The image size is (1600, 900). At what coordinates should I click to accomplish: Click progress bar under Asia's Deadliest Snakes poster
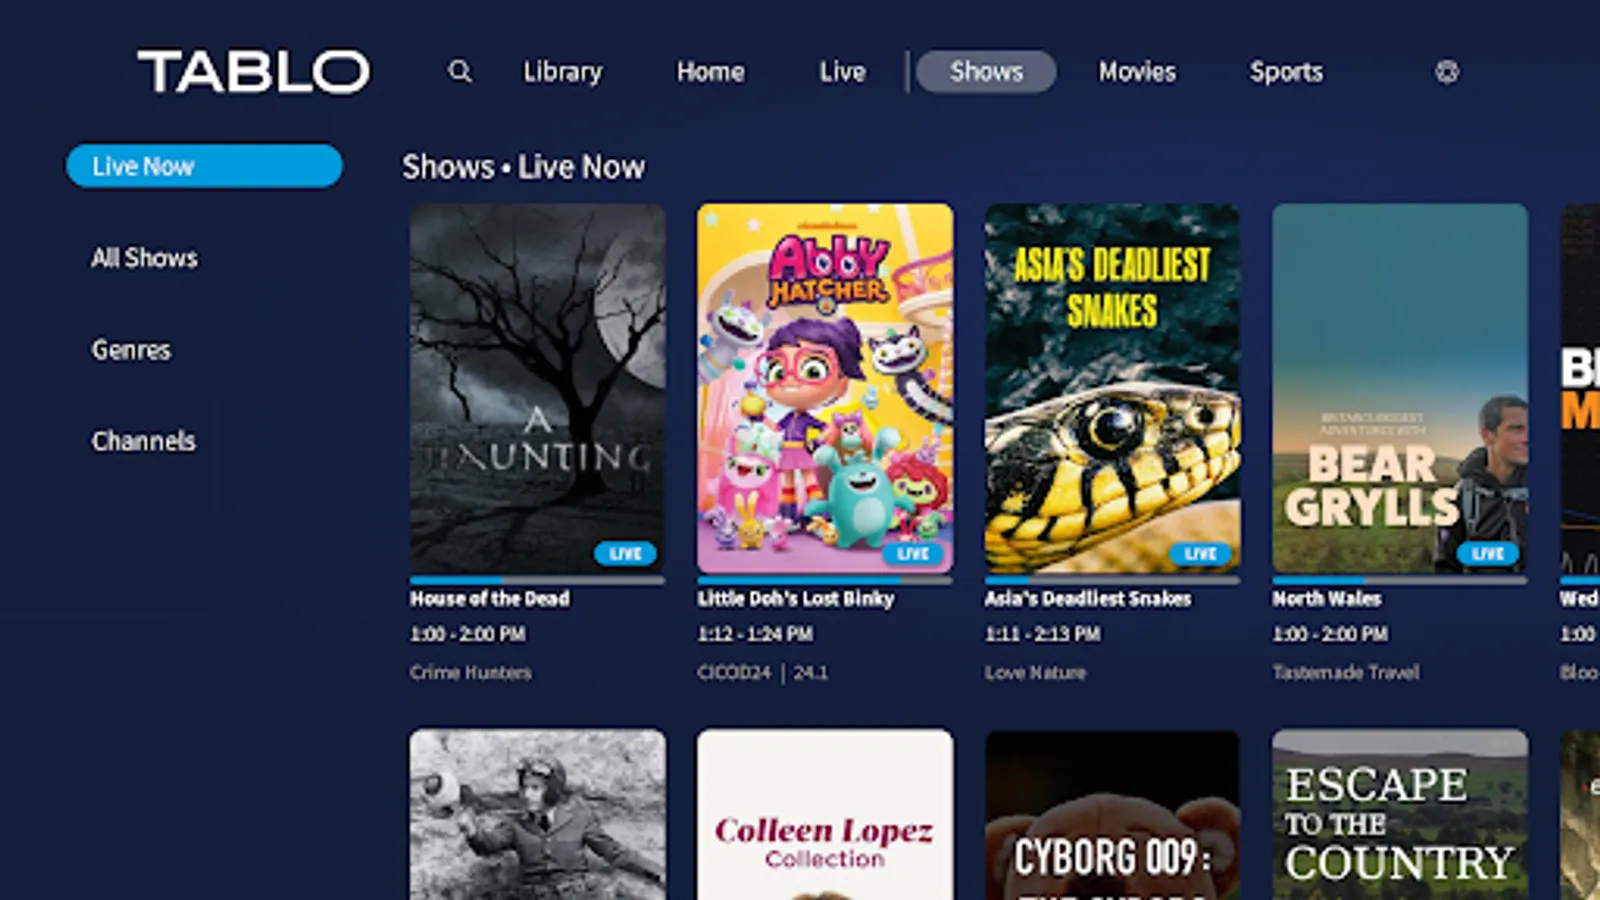click(x=1112, y=580)
